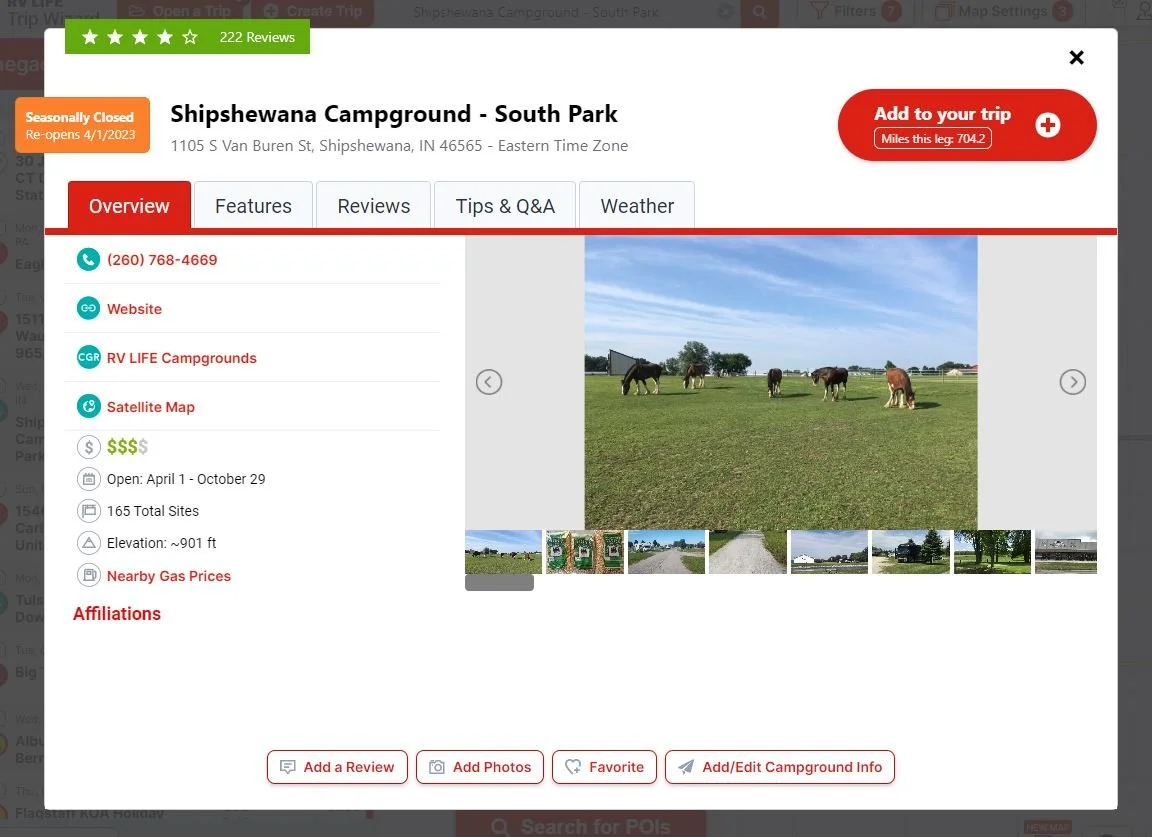Viewport: 1152px width, 837px height.
Task: Click the Open: April 1 - October 29 text
Action: click(x=186, y=479)
